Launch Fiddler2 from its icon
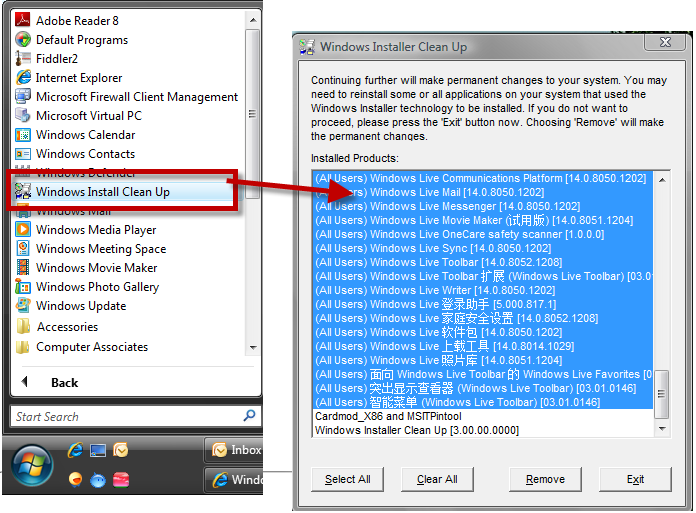 [x=23, y=59]
